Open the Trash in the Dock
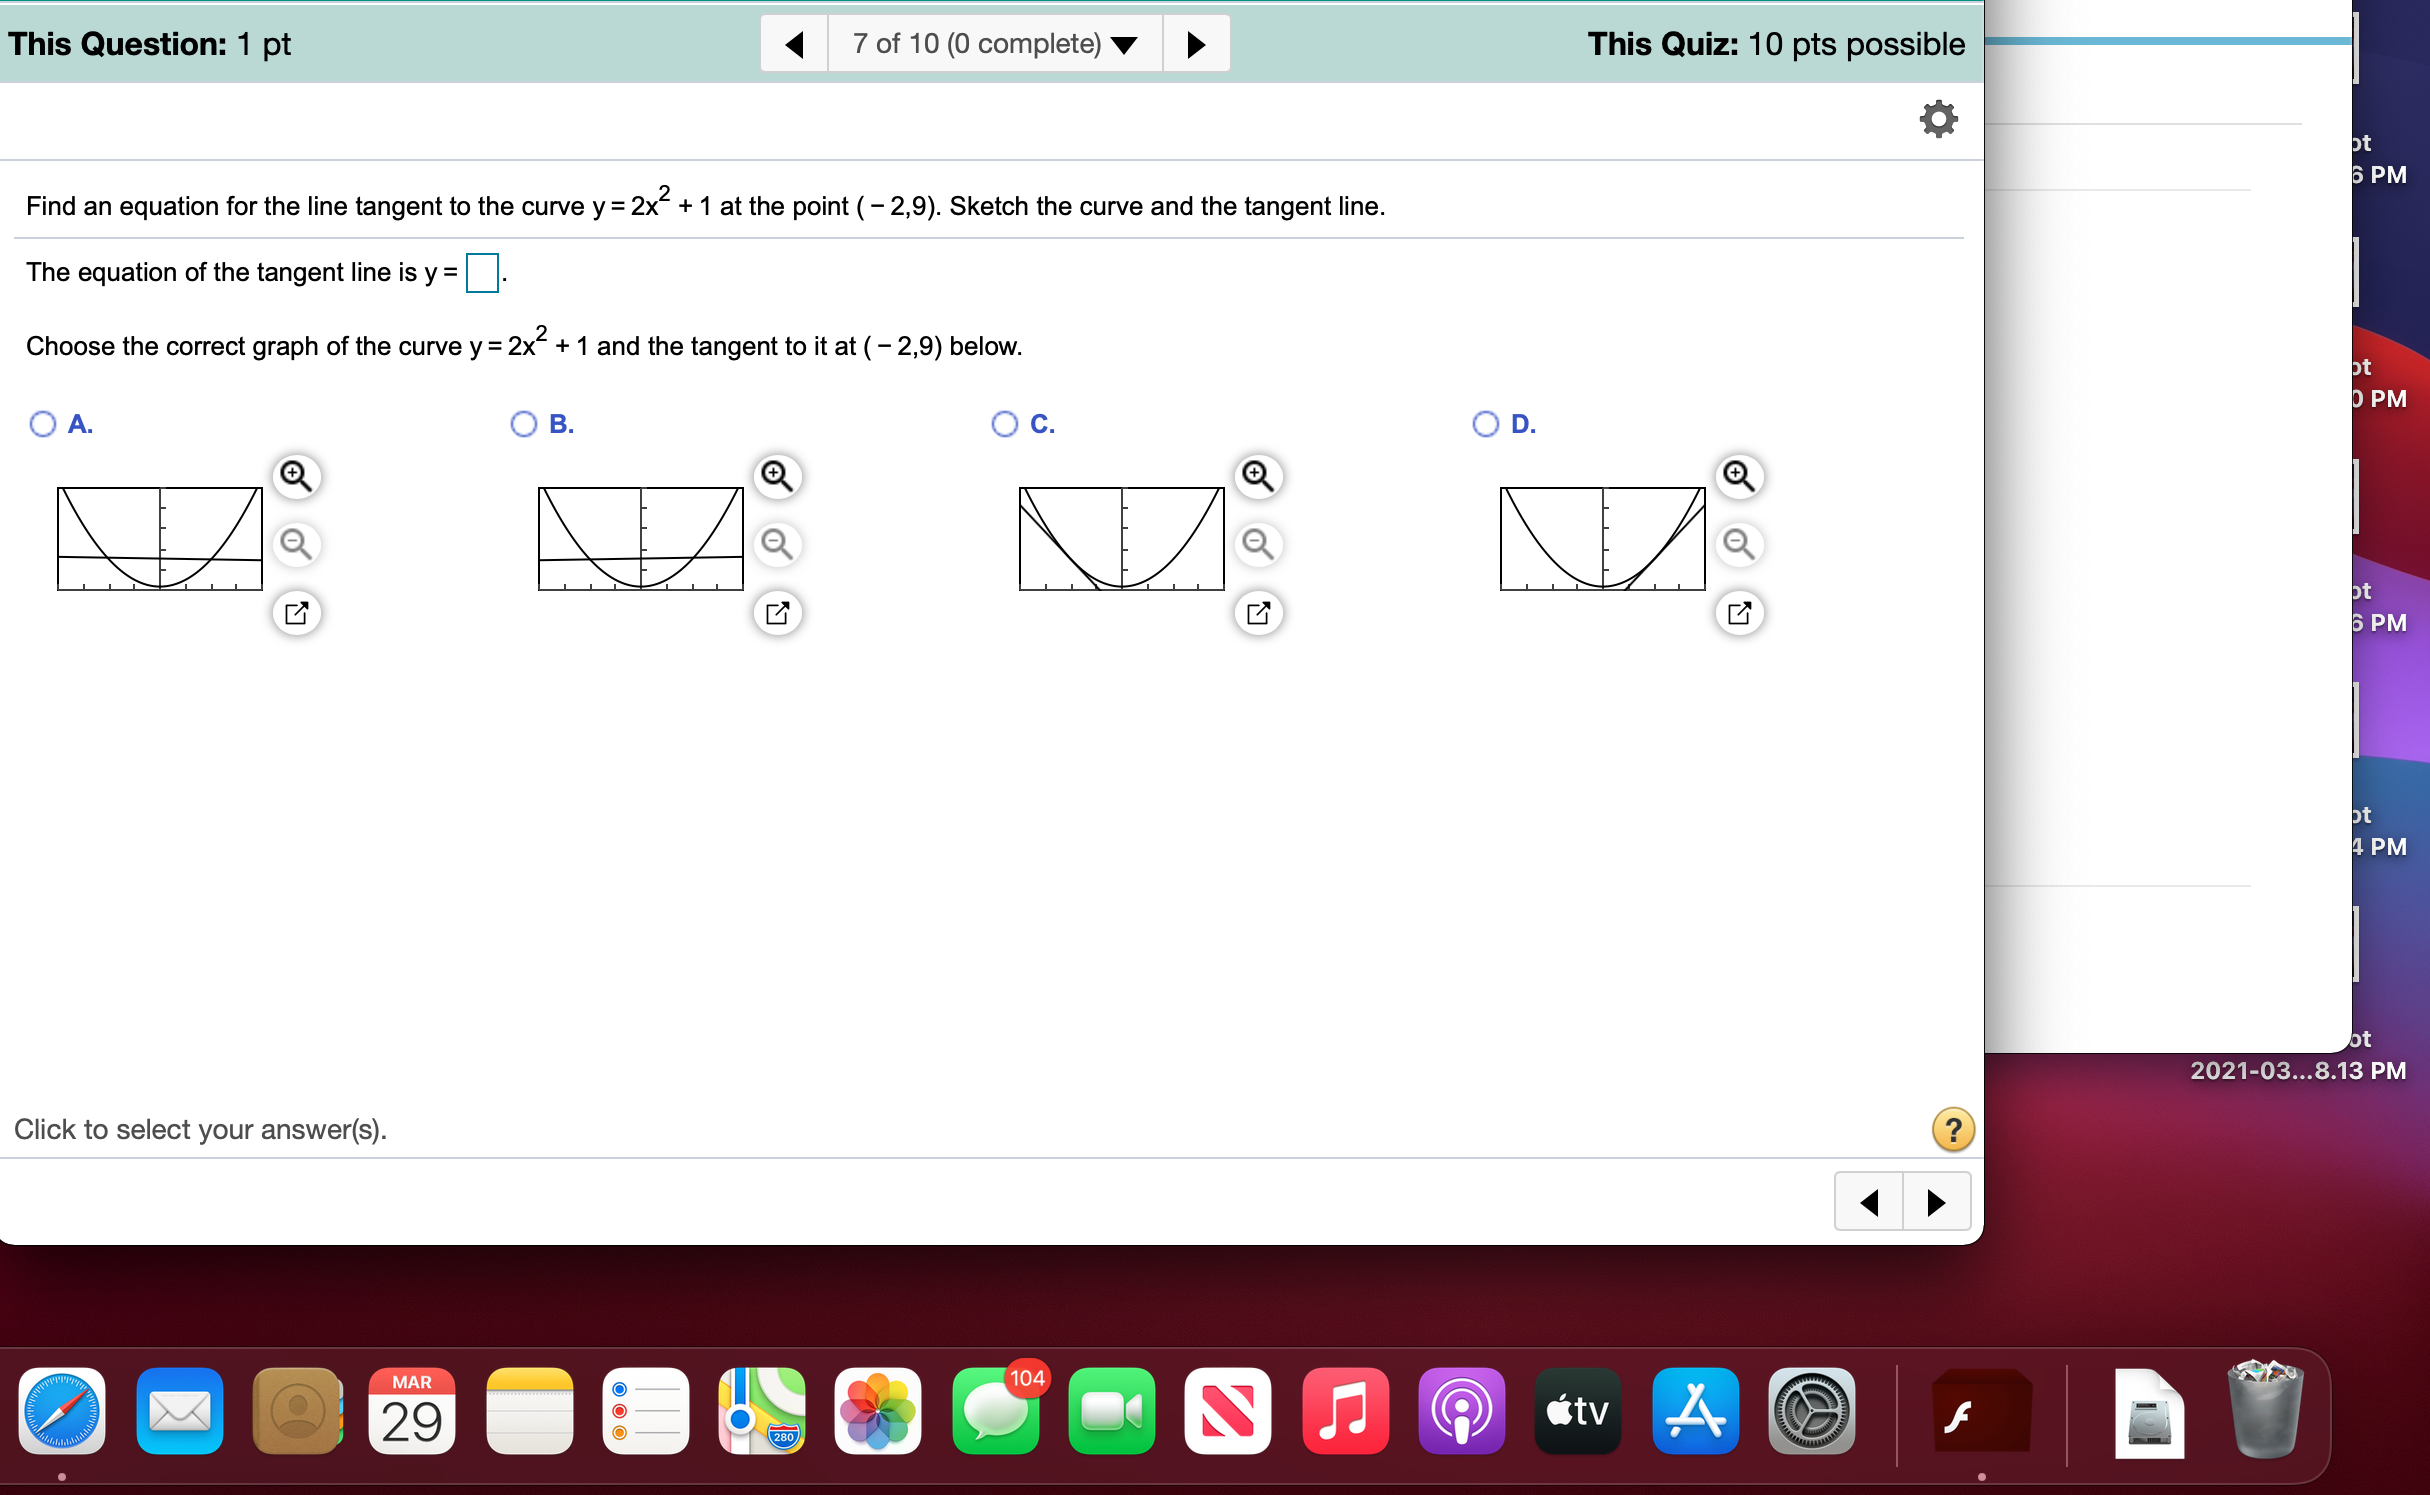 (2266, 1411)
